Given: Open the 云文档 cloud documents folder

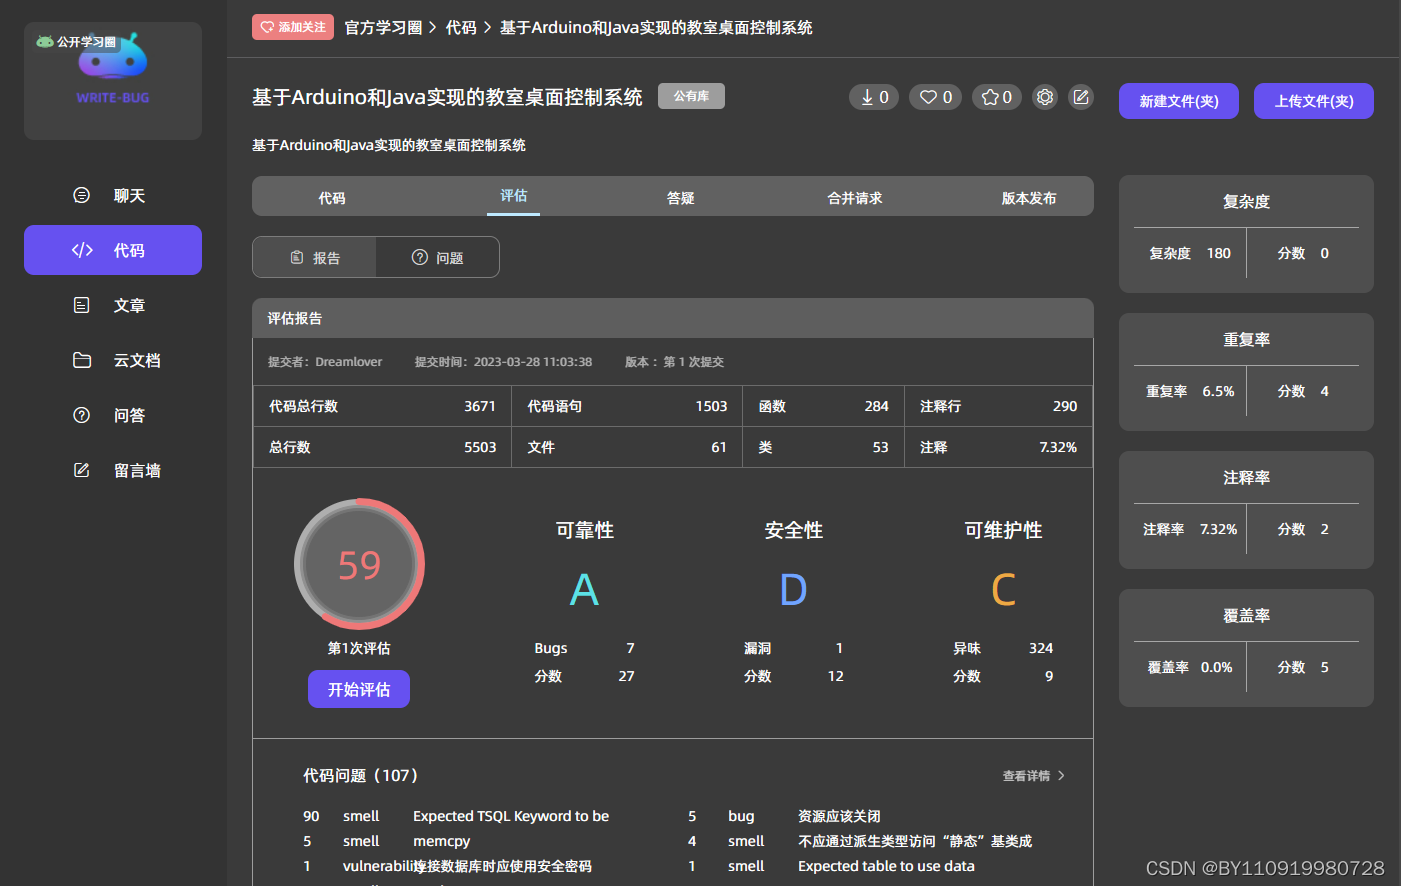Looking at the screenshot, I should (113, 360).
